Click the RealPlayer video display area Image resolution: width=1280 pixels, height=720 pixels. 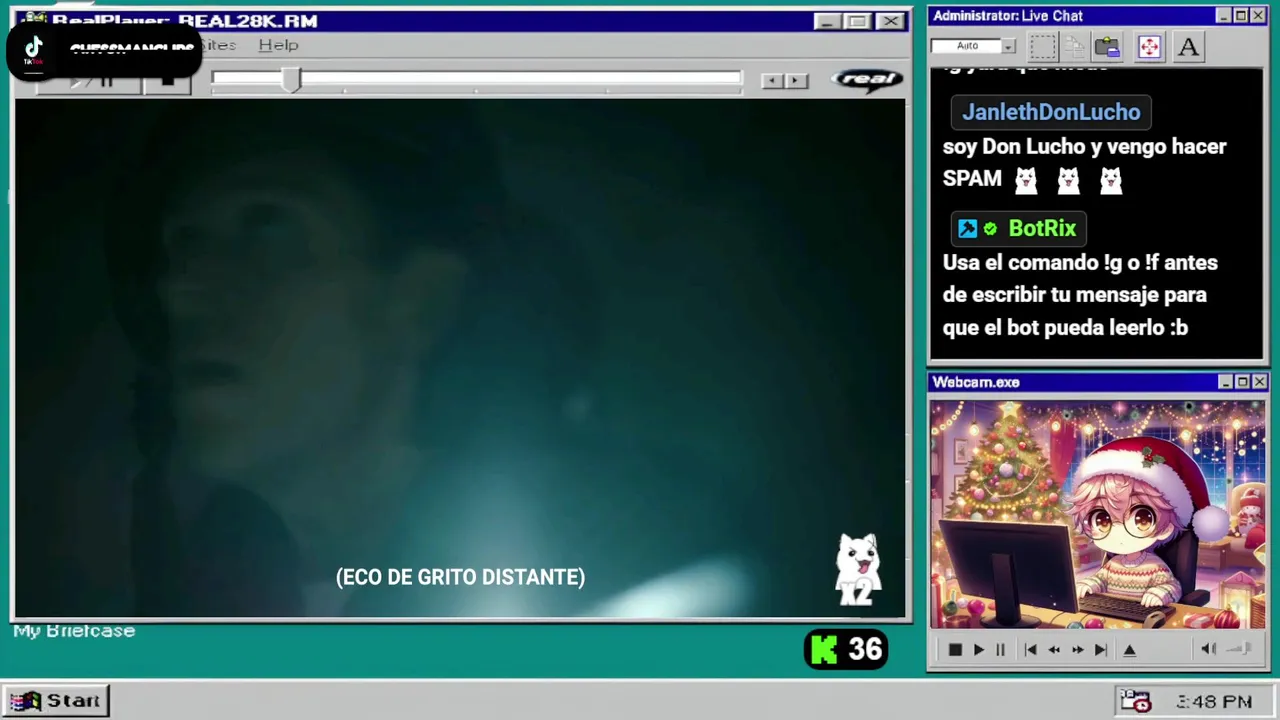coord(460,358)
